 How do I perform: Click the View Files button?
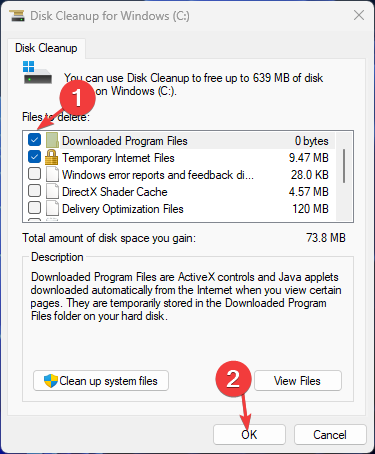298,380
